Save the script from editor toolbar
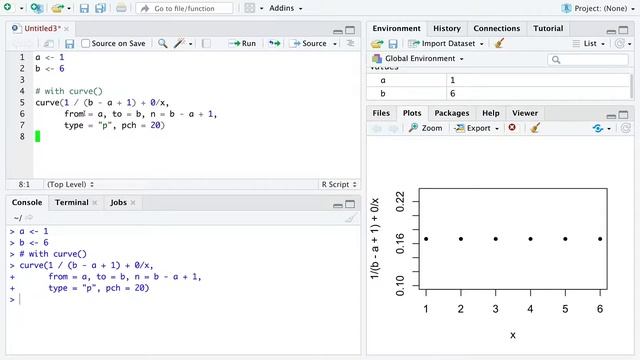 (x=70, y=43)
